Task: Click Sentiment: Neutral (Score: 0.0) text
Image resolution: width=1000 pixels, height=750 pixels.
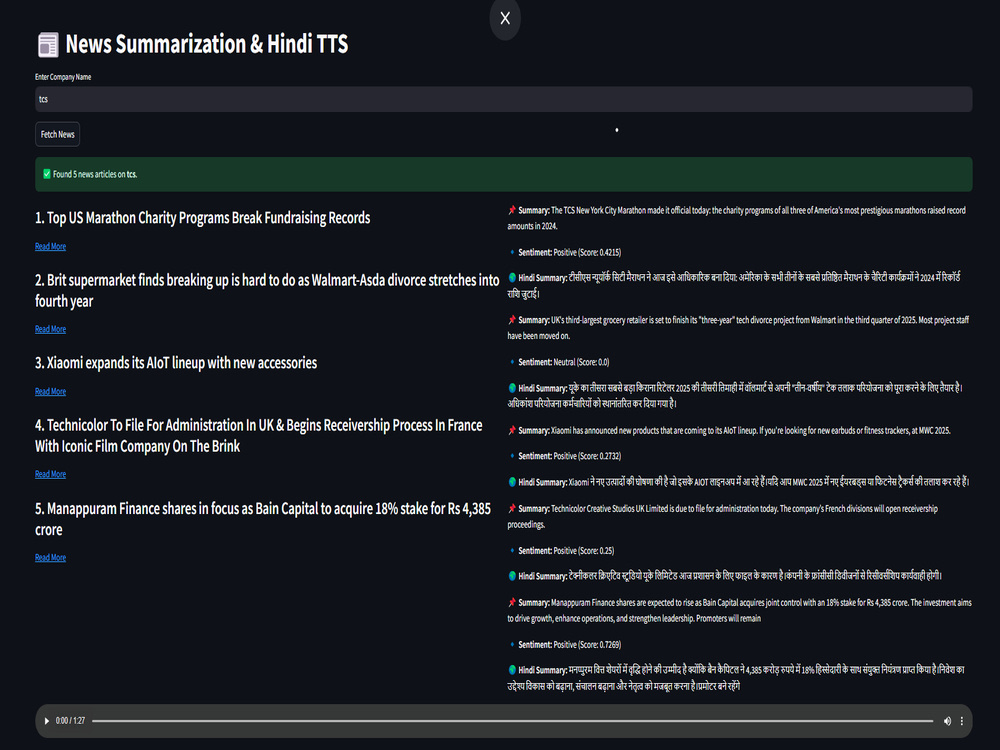Action: coord(564,362)
